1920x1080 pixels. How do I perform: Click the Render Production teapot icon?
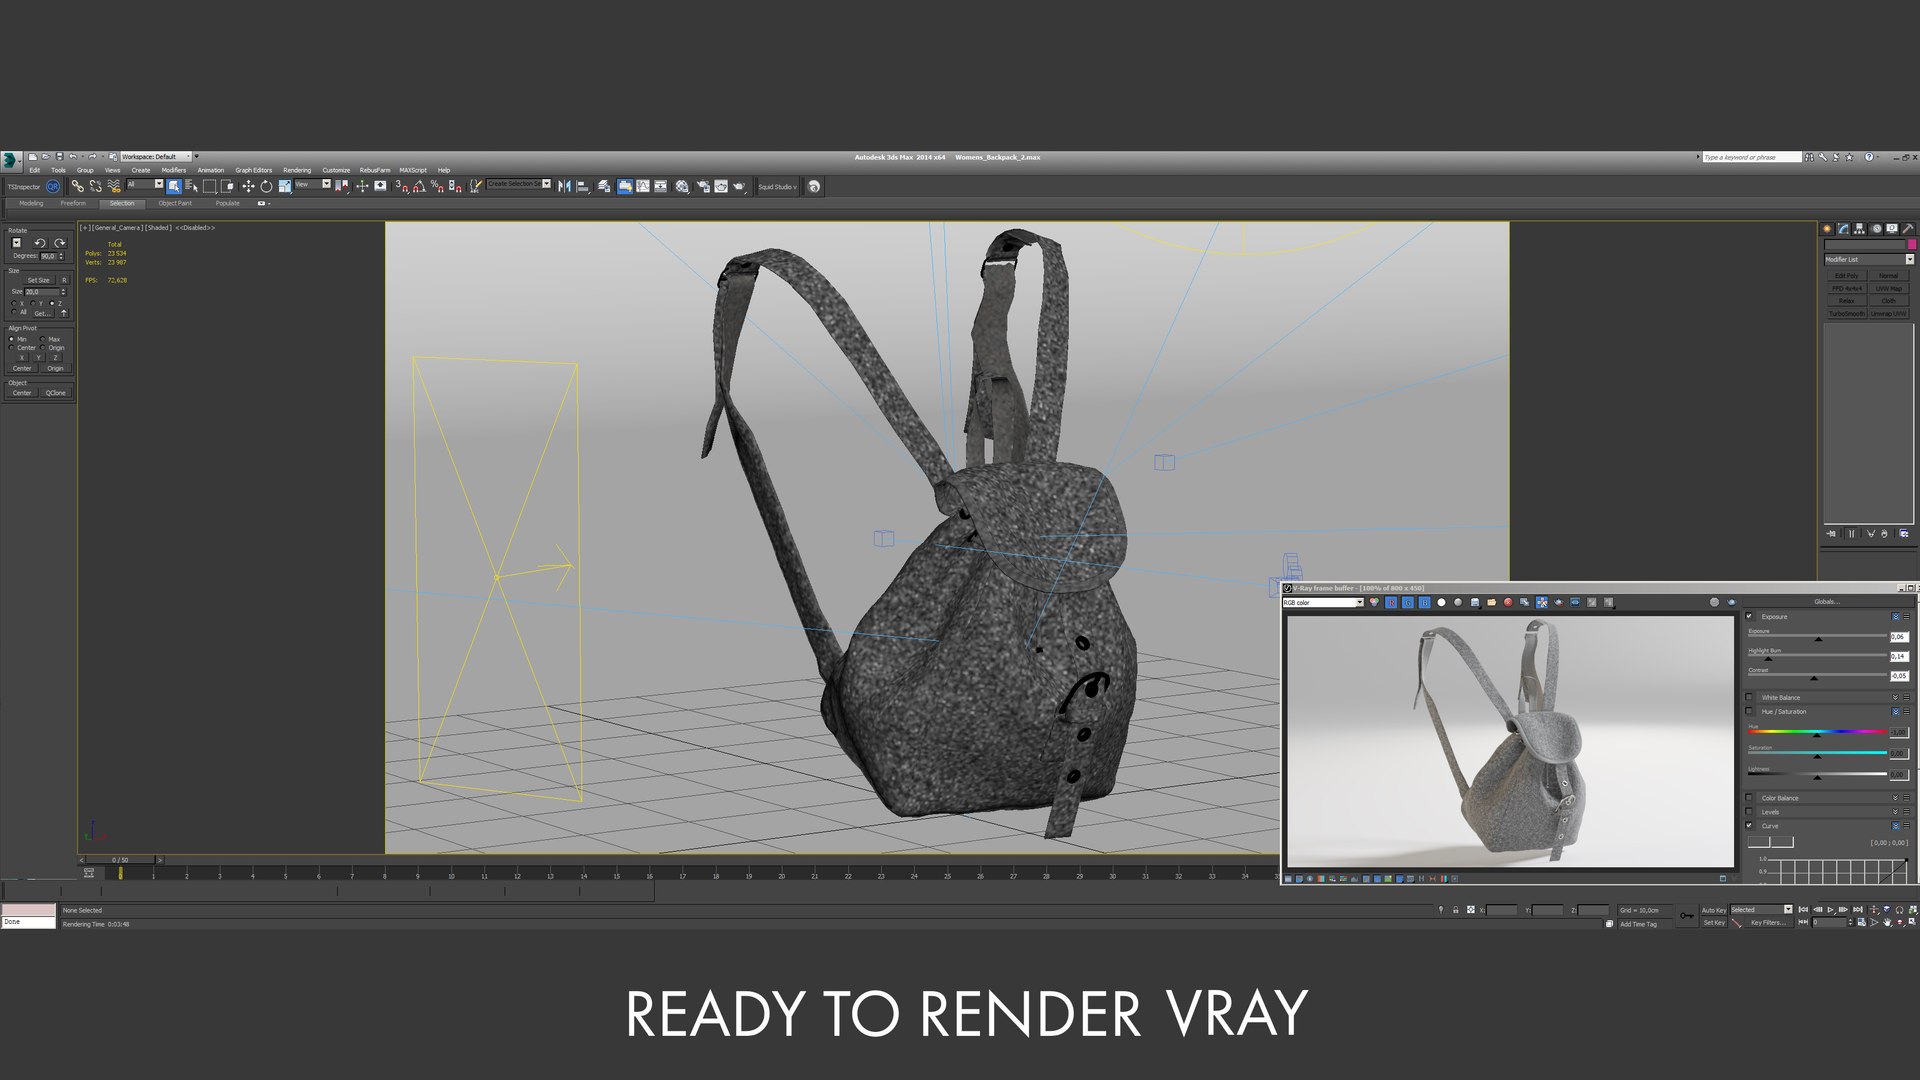pyautogui.click(x=739, y=186)
